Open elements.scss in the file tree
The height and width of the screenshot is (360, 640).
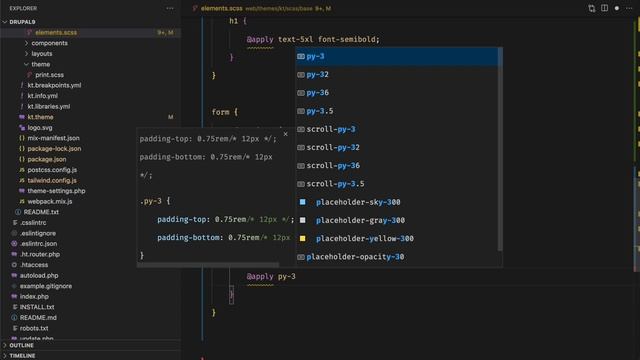[x=56, y=32]
